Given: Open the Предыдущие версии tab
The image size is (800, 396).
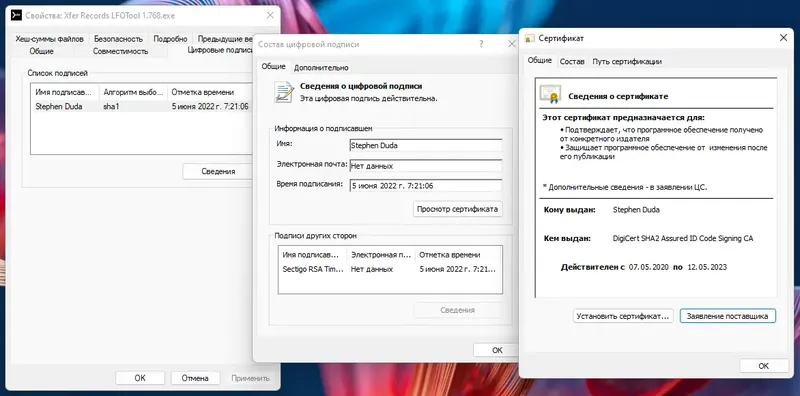Looking at the screenshot, I should tap(224, 39).
